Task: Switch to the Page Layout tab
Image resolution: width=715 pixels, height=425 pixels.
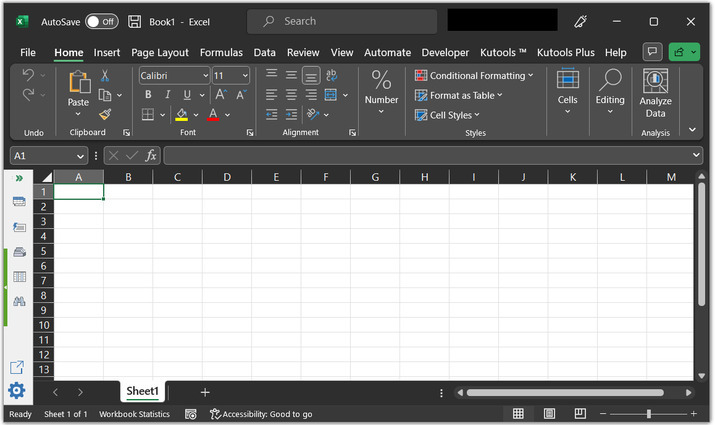Action: click(x=160, y=52)
